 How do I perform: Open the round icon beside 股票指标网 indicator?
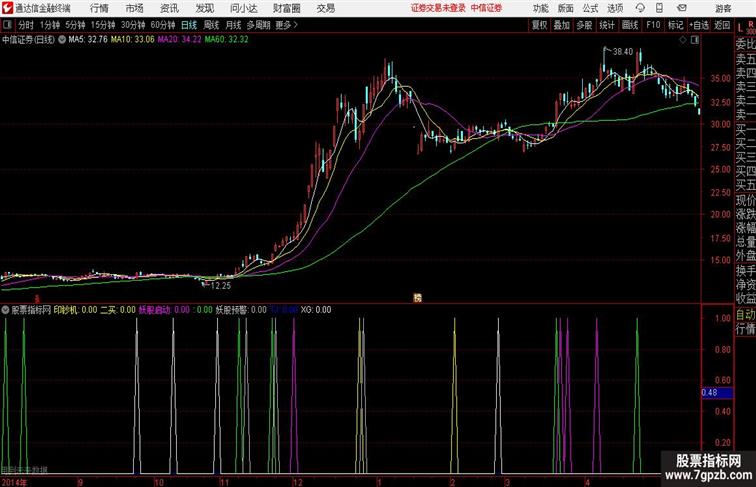(5, 310)
